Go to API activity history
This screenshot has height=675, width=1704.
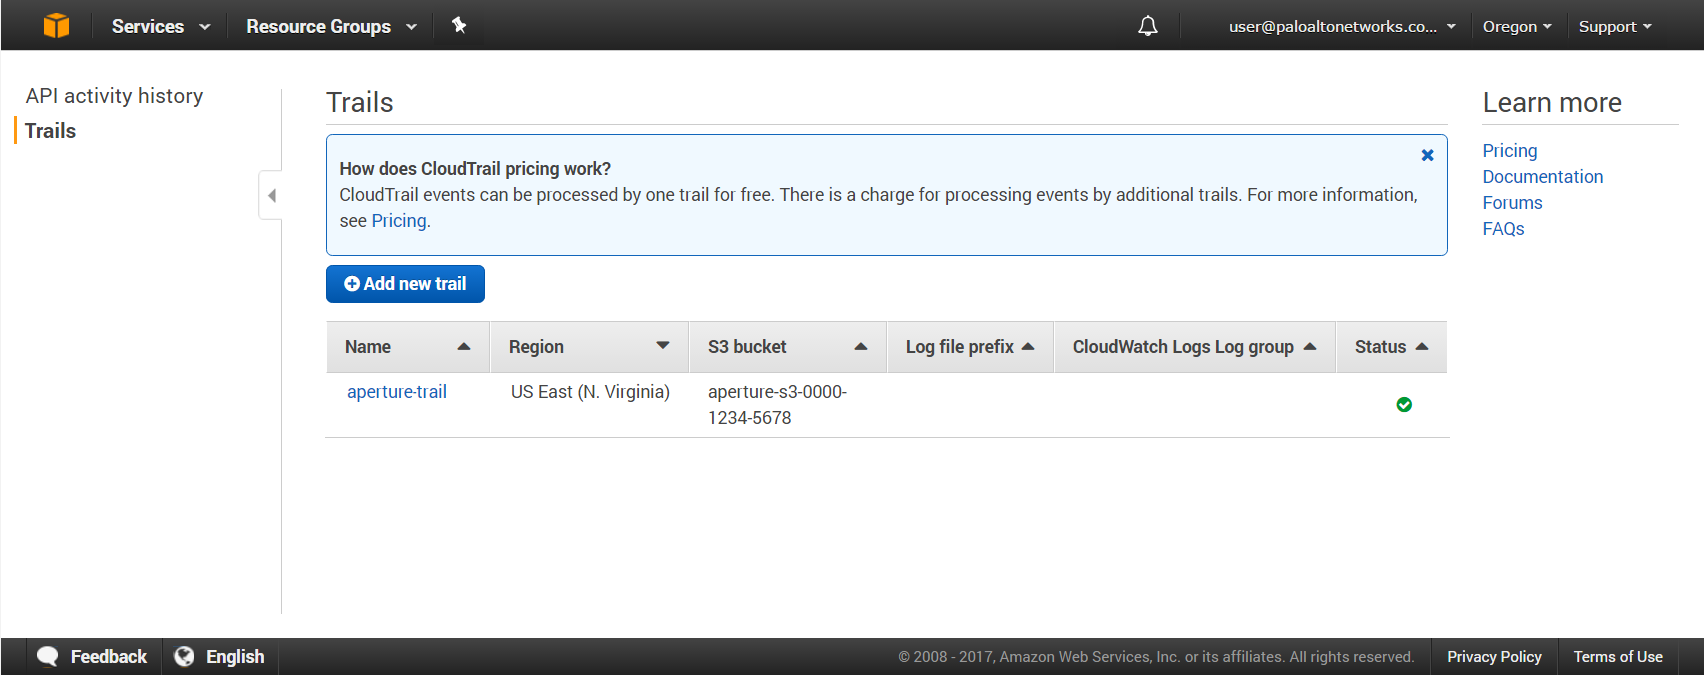(114, 96)
